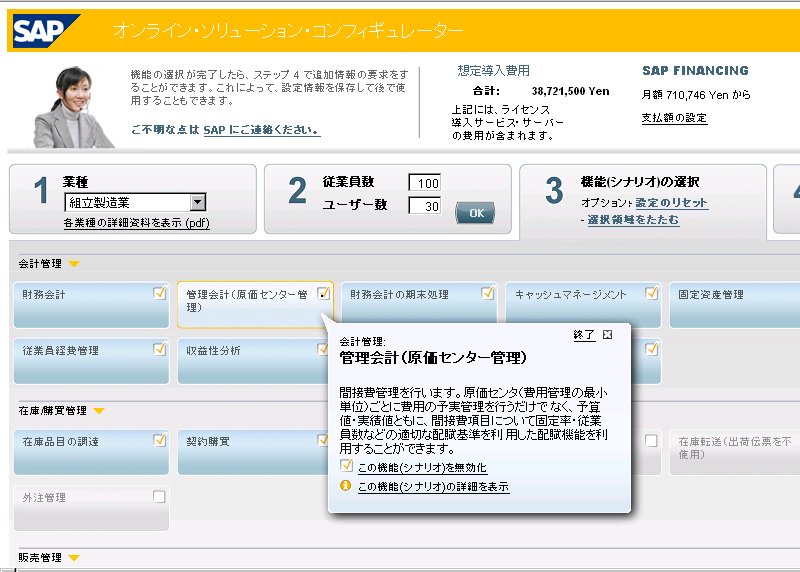Click the SAP FINANCING heading
The height and width of the screenshot is (572, 800).
pos(695,70)
